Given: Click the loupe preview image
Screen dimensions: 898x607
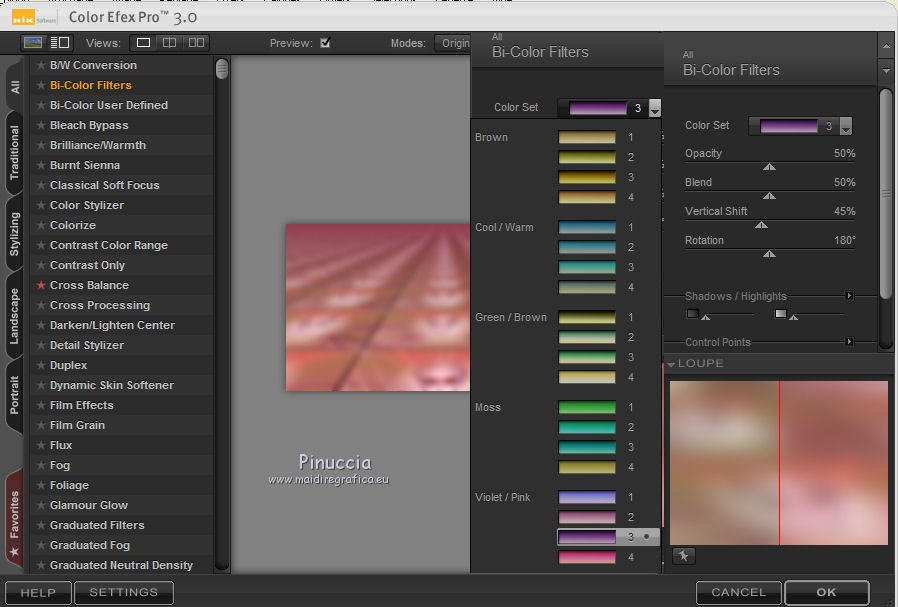Looking at the screenshot, I should tap(779, 463).
